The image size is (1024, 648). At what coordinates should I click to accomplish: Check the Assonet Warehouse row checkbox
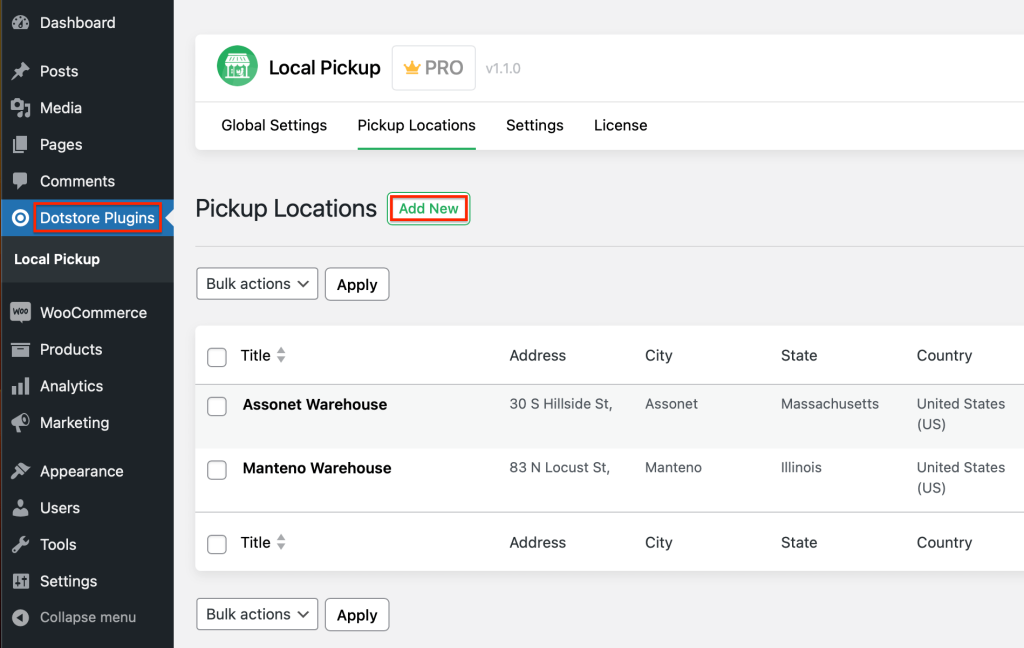click(x=217, y=406)
